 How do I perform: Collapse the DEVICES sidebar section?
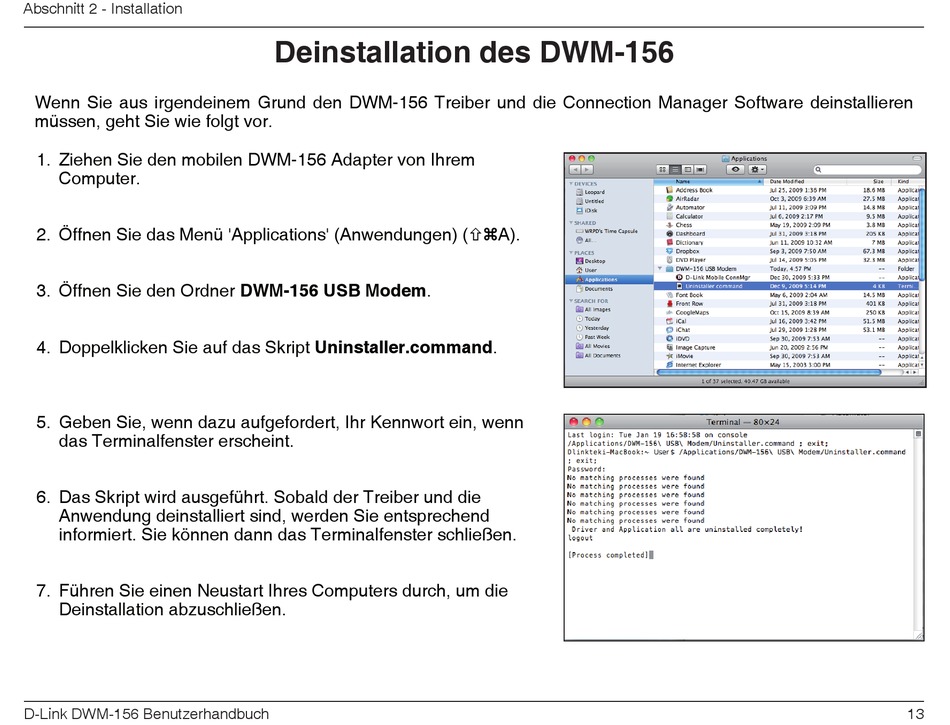[571, 184]
